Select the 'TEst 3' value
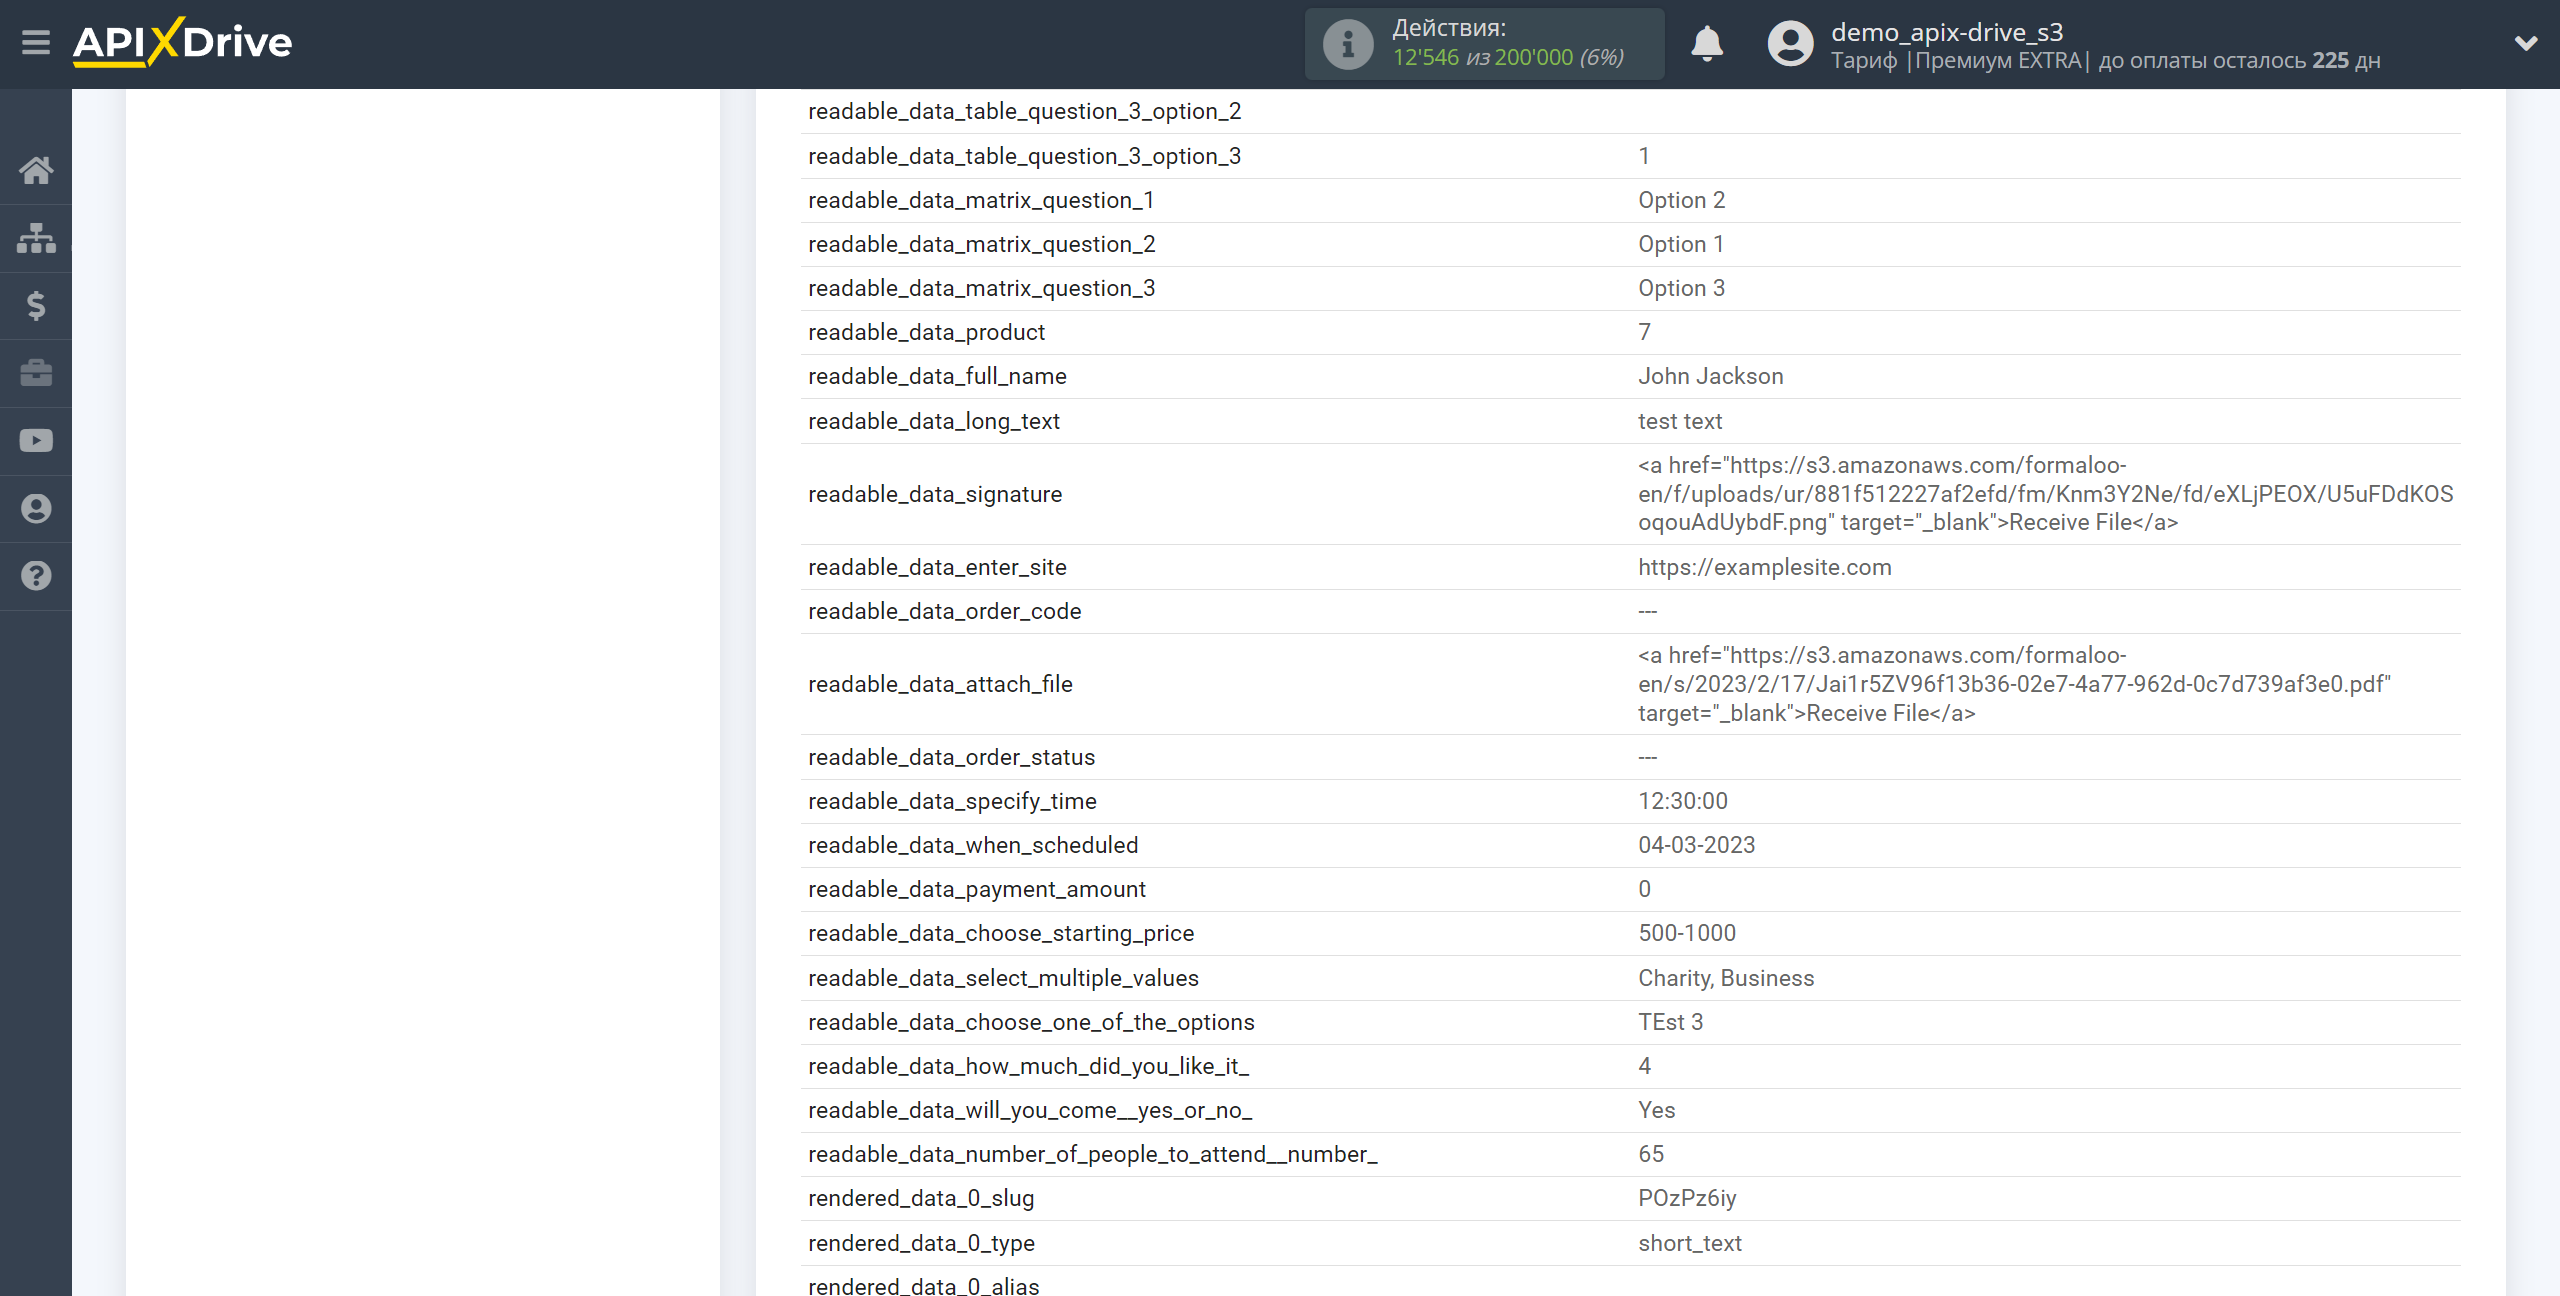Viewport: 2560px width, 1296px height. click(1670, 1022)
